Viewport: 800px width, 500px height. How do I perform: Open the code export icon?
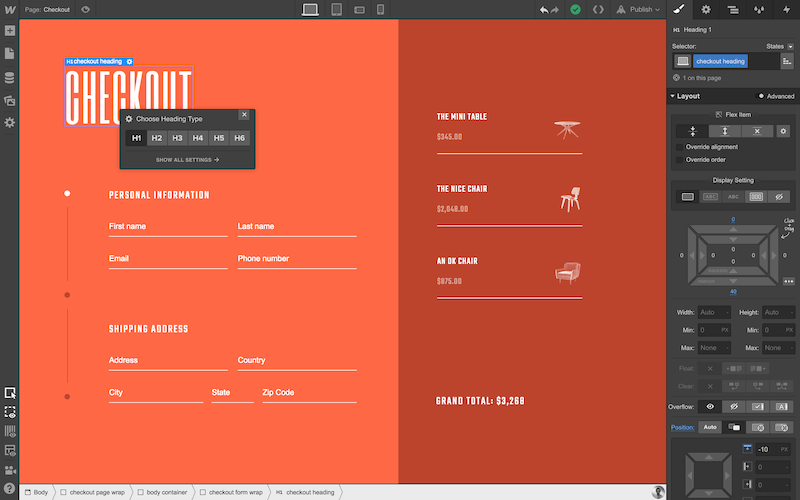tap(598, 10)
